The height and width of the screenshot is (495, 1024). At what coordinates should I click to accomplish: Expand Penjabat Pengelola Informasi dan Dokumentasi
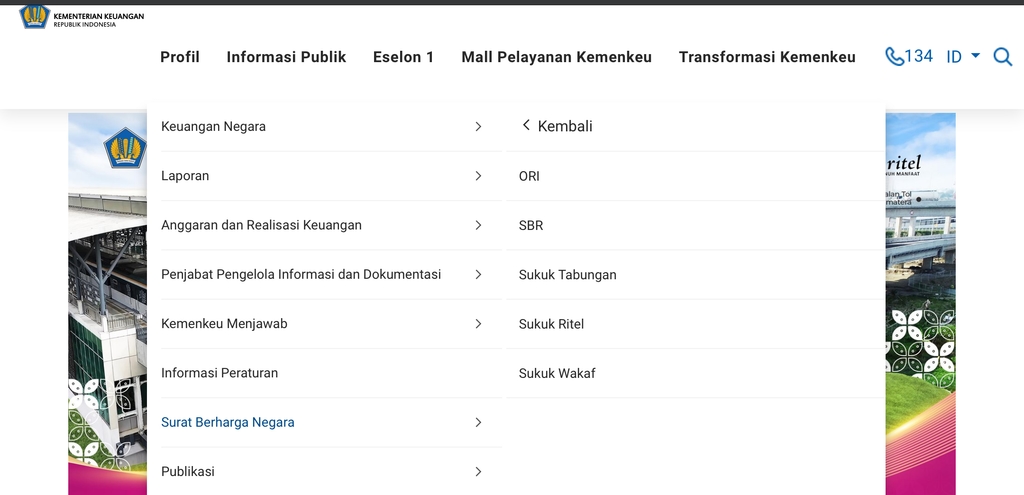478,274
